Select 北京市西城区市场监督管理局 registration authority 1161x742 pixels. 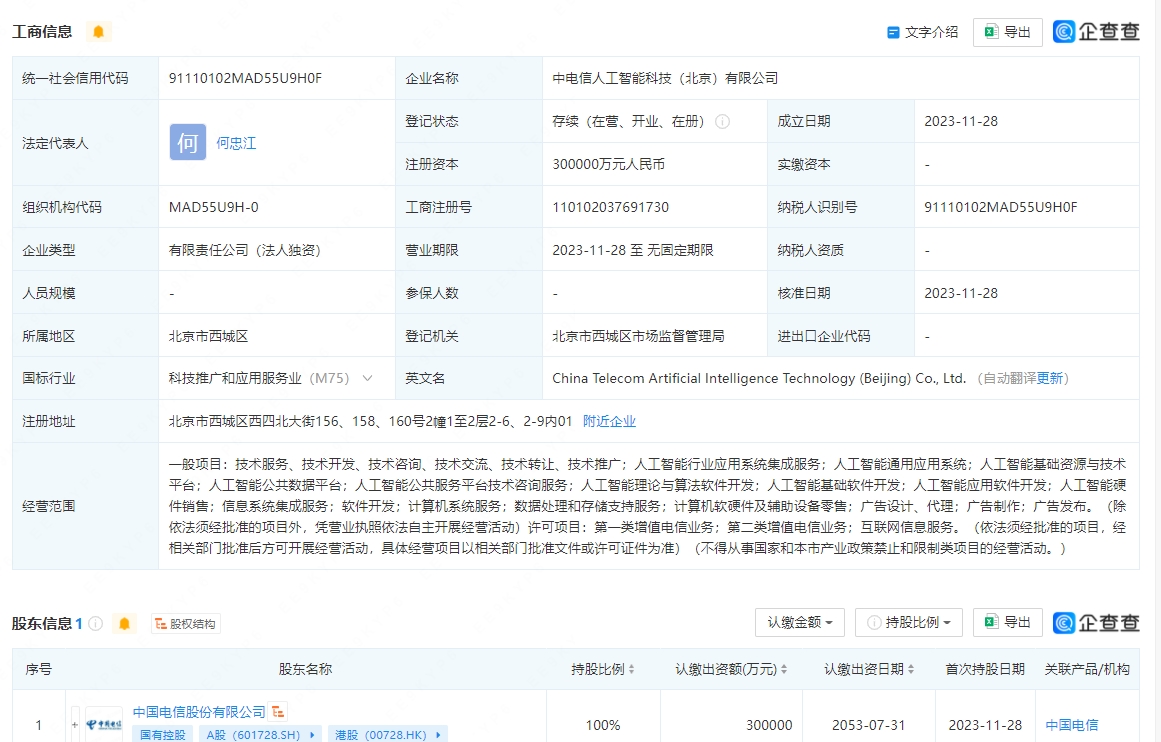[638, 336]
